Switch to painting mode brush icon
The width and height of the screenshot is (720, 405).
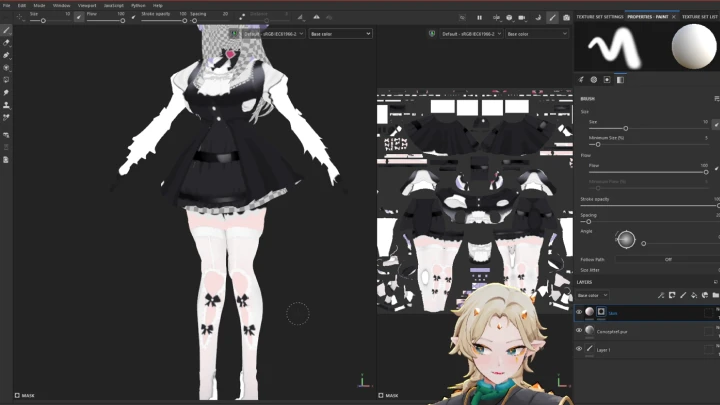click(552, 17)
